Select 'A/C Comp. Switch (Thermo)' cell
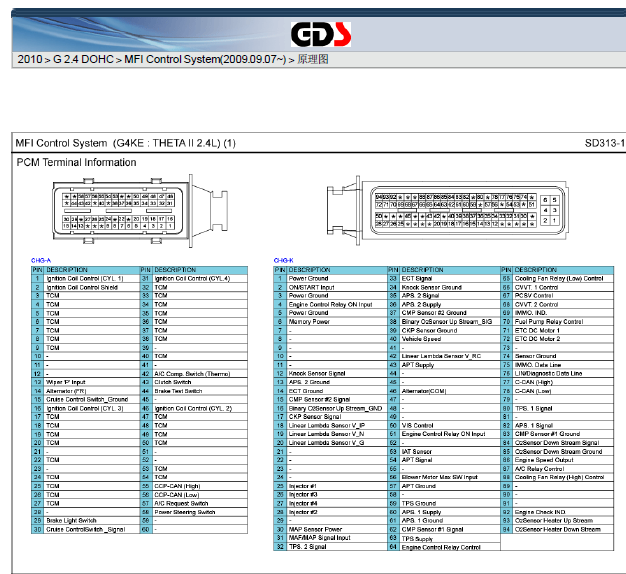 tap(200, 374)
